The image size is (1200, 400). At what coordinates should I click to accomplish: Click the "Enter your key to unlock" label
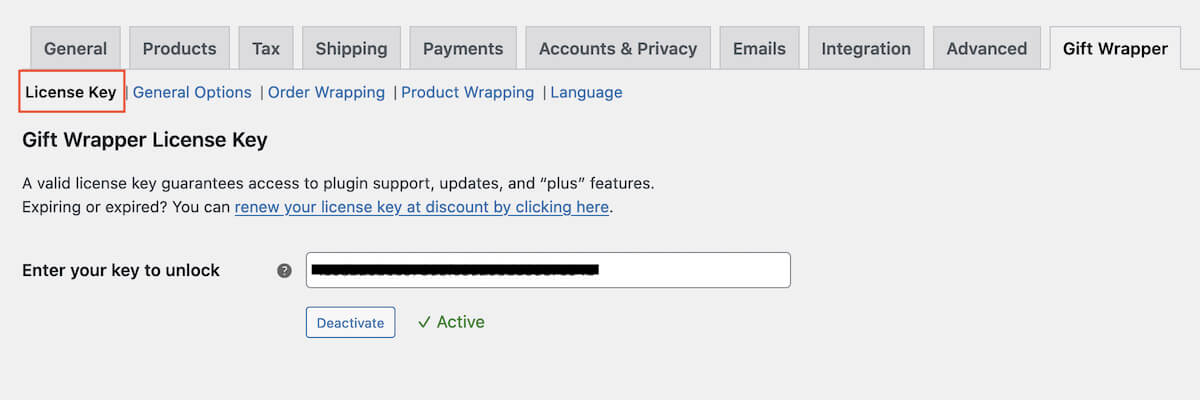click(x=121, y=270)
